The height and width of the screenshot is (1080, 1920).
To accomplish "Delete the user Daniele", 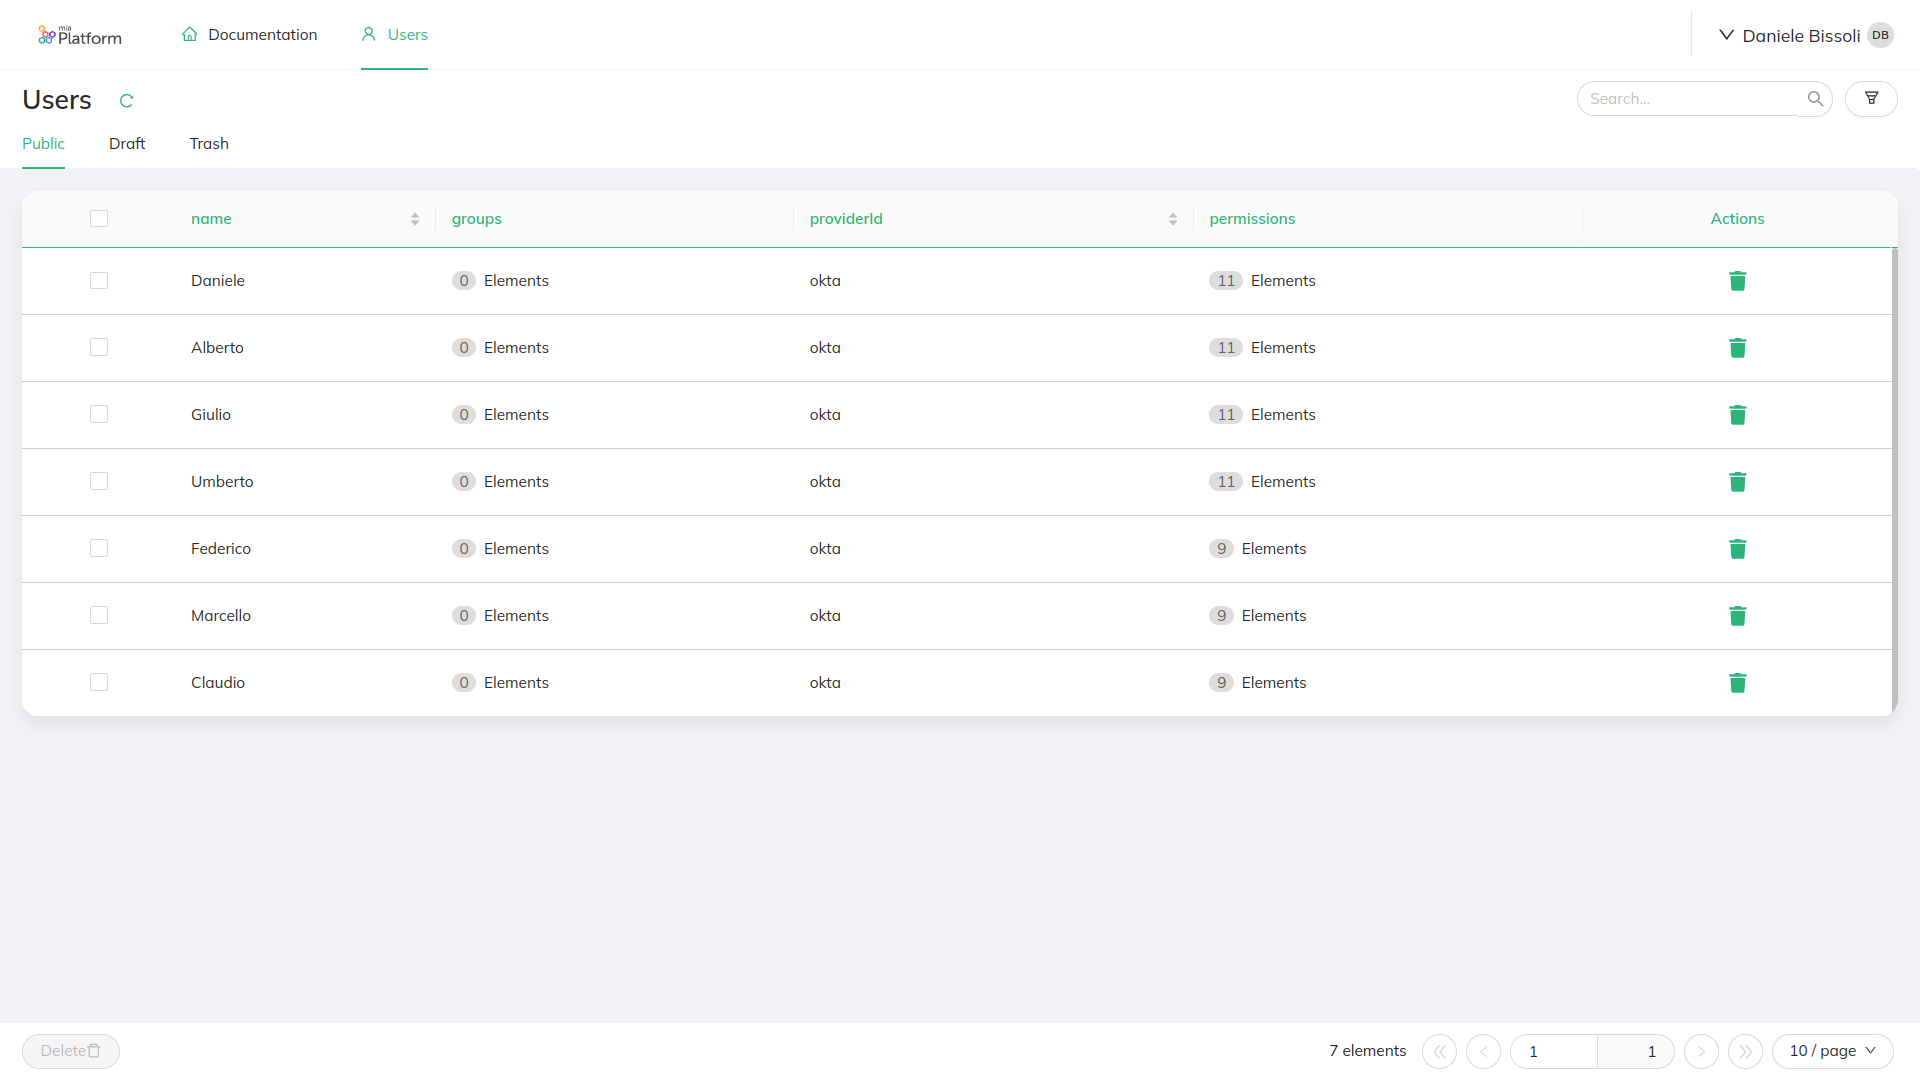I will click(1738, 281).
